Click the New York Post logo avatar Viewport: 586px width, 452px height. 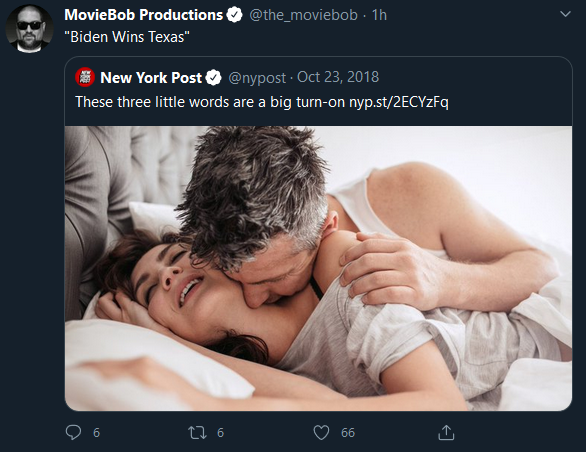tap(85, 77)
